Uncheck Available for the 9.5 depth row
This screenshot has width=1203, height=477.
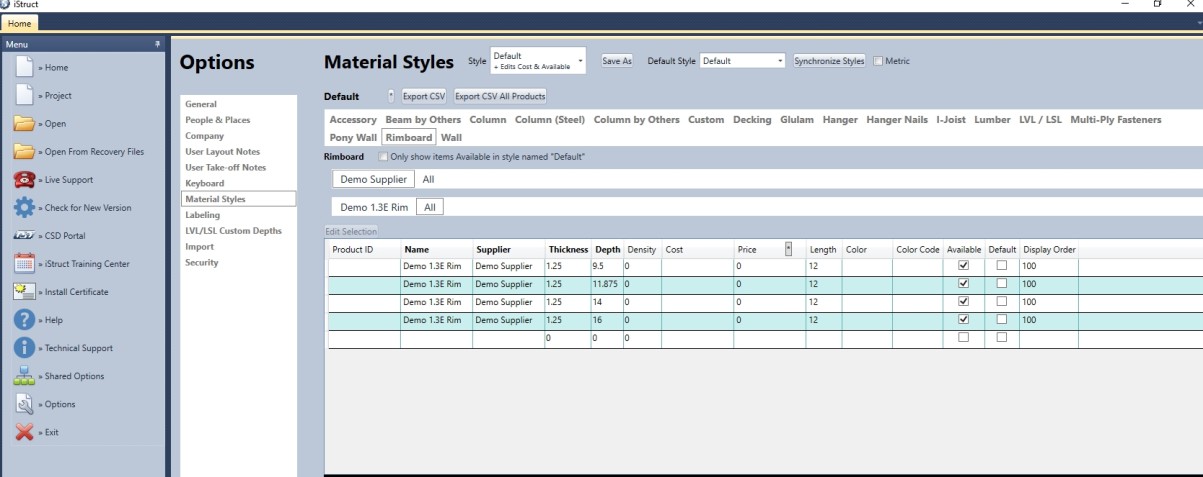[x=963, y=267]
